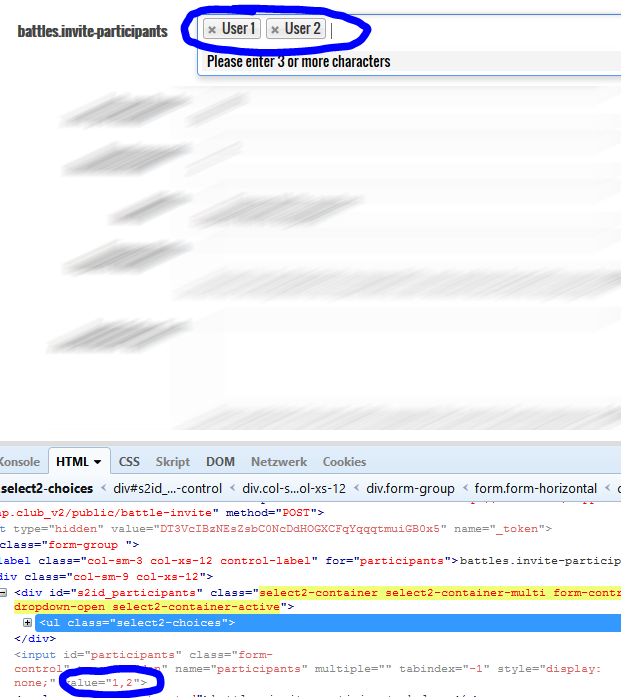Click the User 1 tag label
The image size is (621, 698).
point(239,29)
